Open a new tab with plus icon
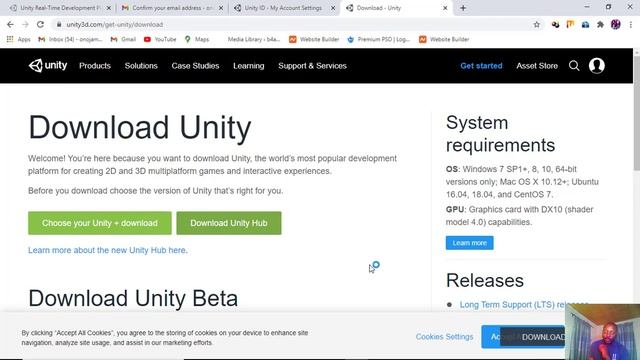The height and width of the screenshot is (360, 640). point(463,8)
